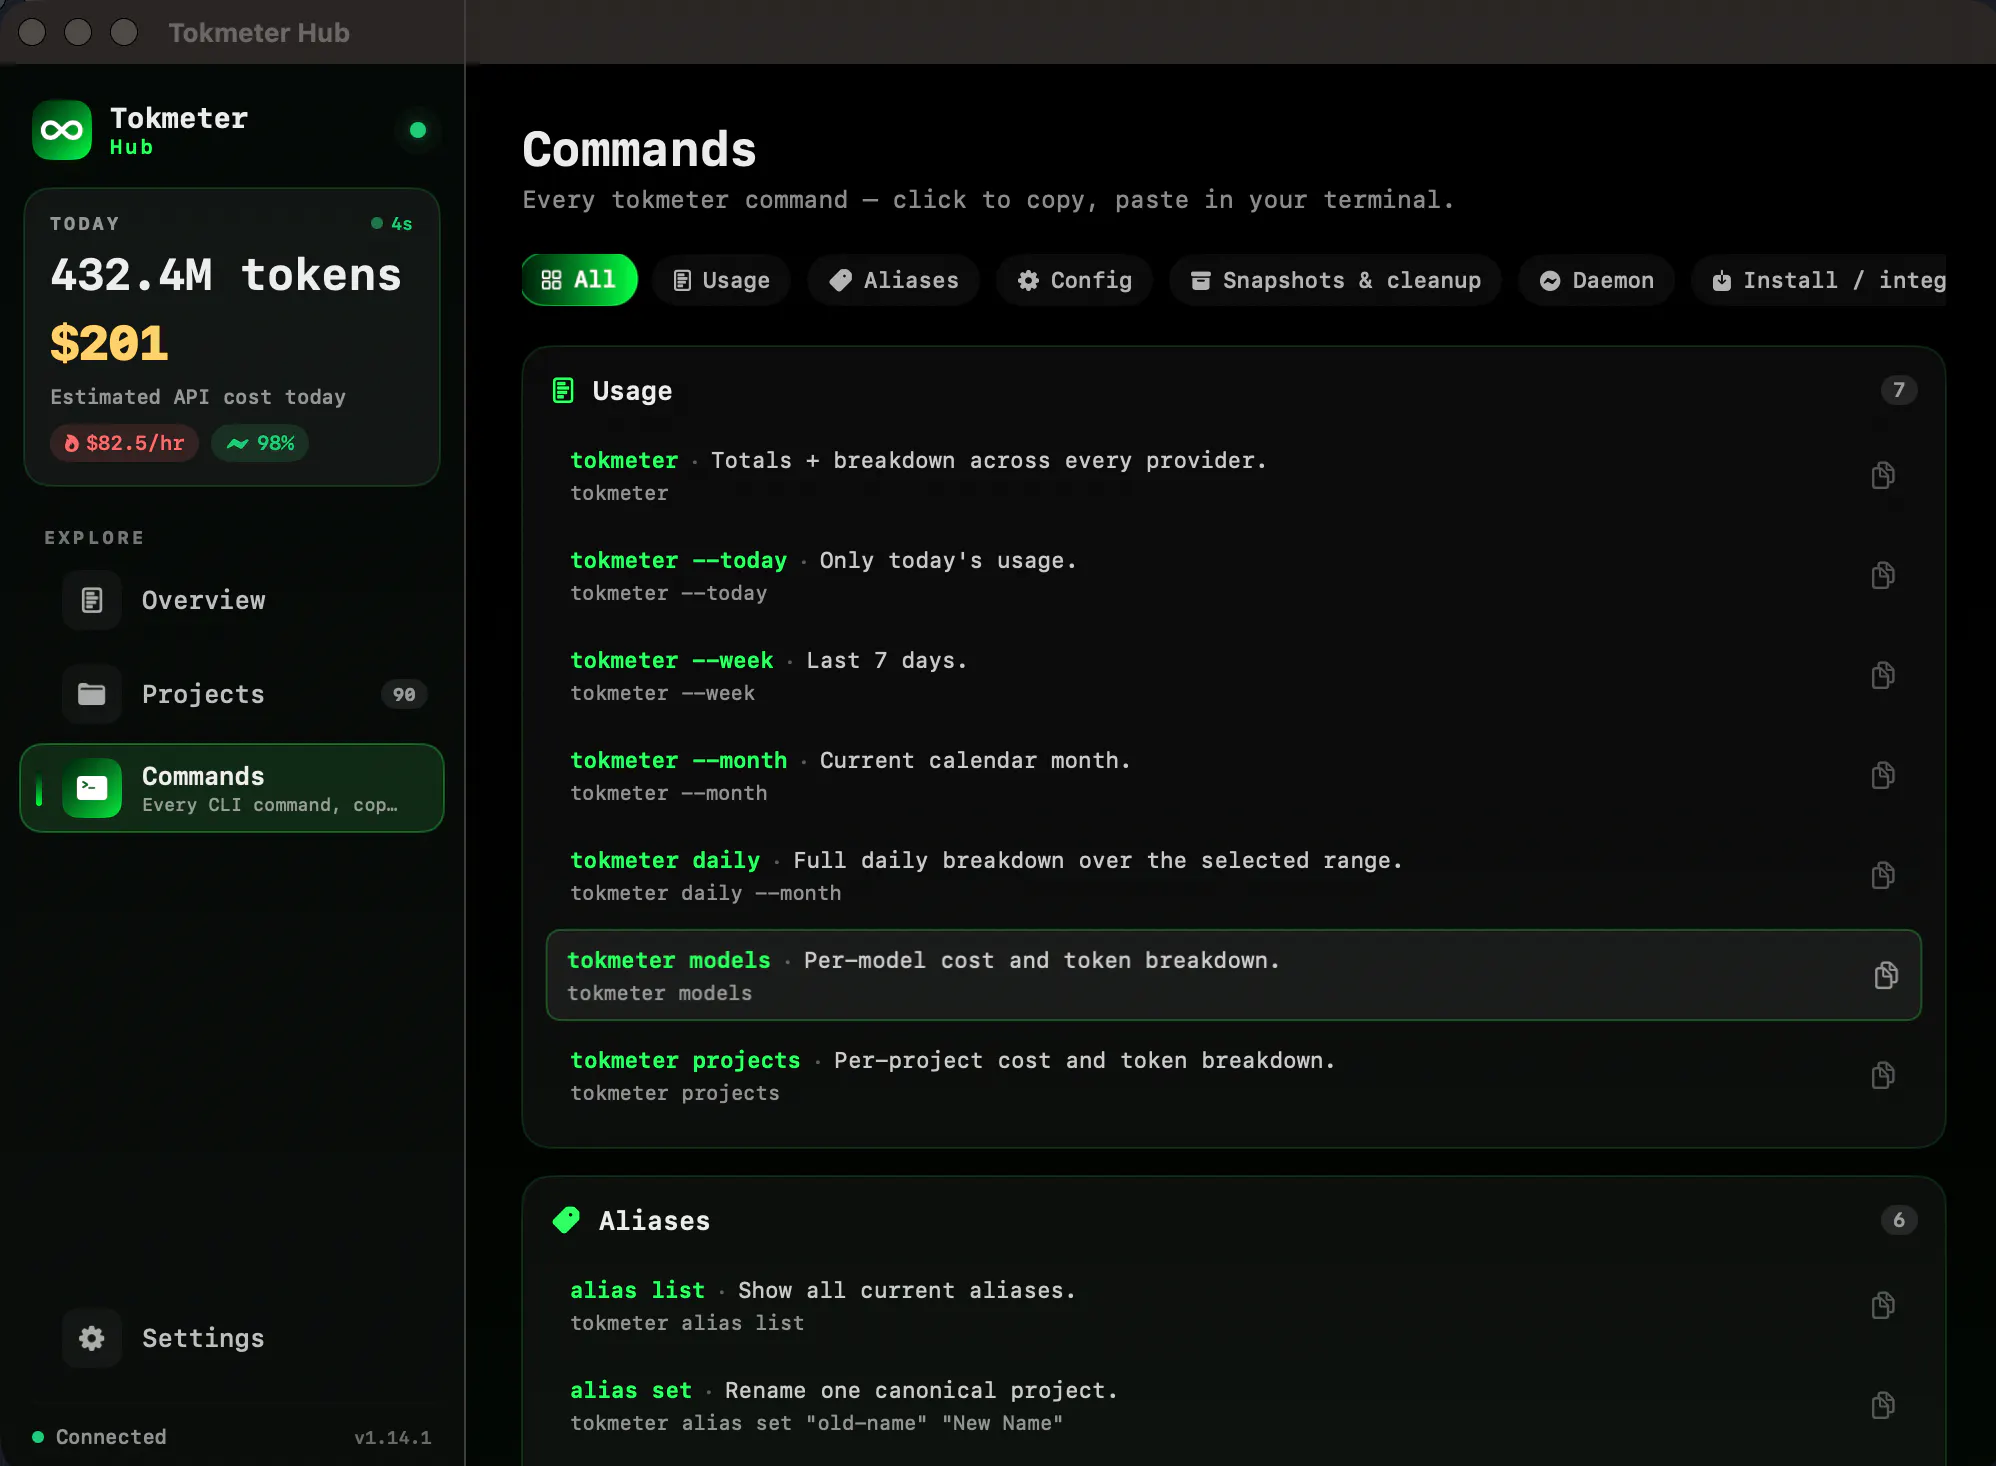Click the Usage section header icon
This screenshot has height=1466, width=1996.
563,390
